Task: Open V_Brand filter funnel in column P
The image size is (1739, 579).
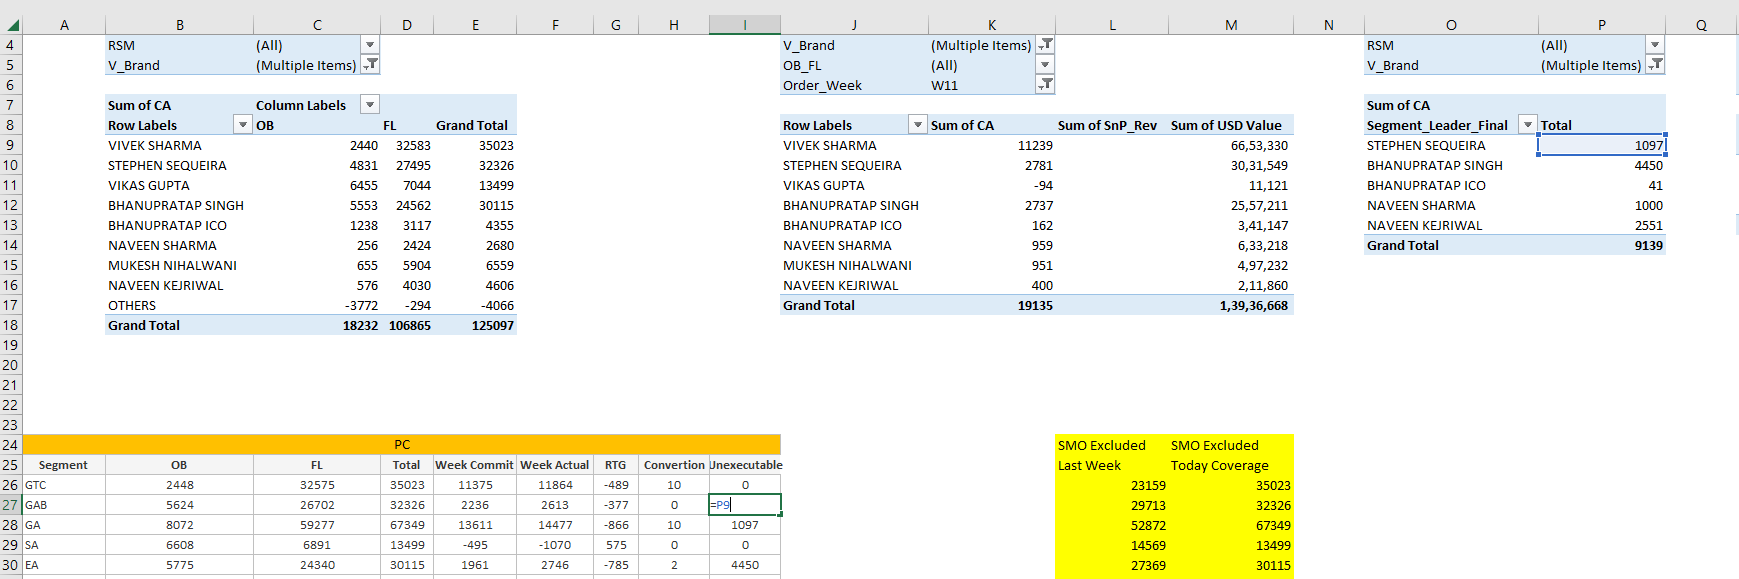Action: [x=1655, y=65]
